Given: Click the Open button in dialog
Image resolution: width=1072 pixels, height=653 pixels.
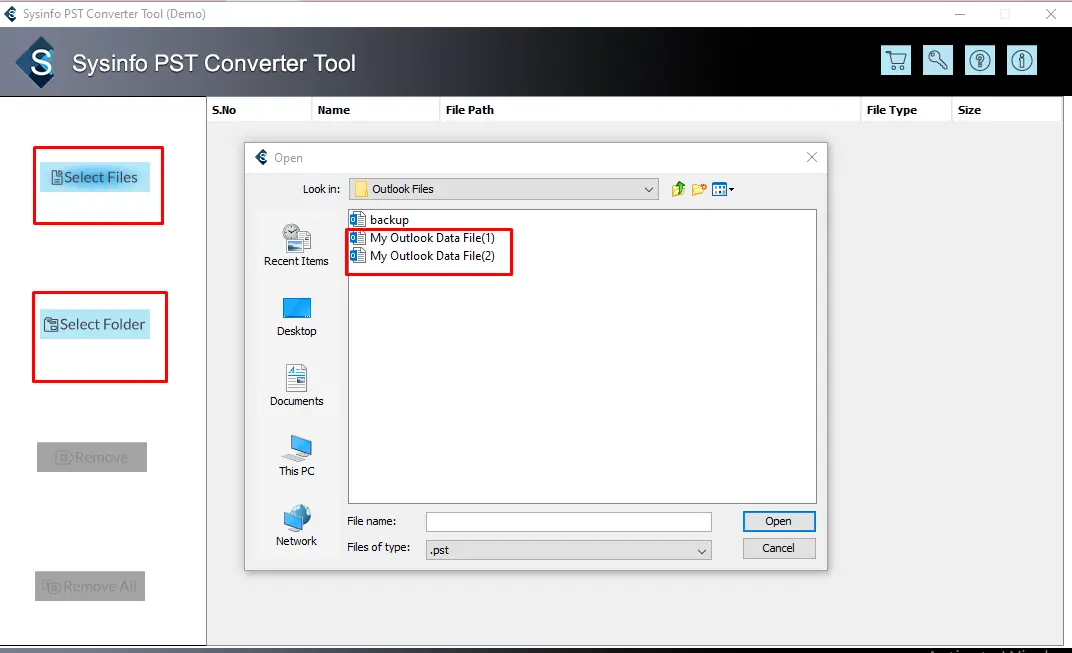Looking at the screenshot, I should (779, 521).
